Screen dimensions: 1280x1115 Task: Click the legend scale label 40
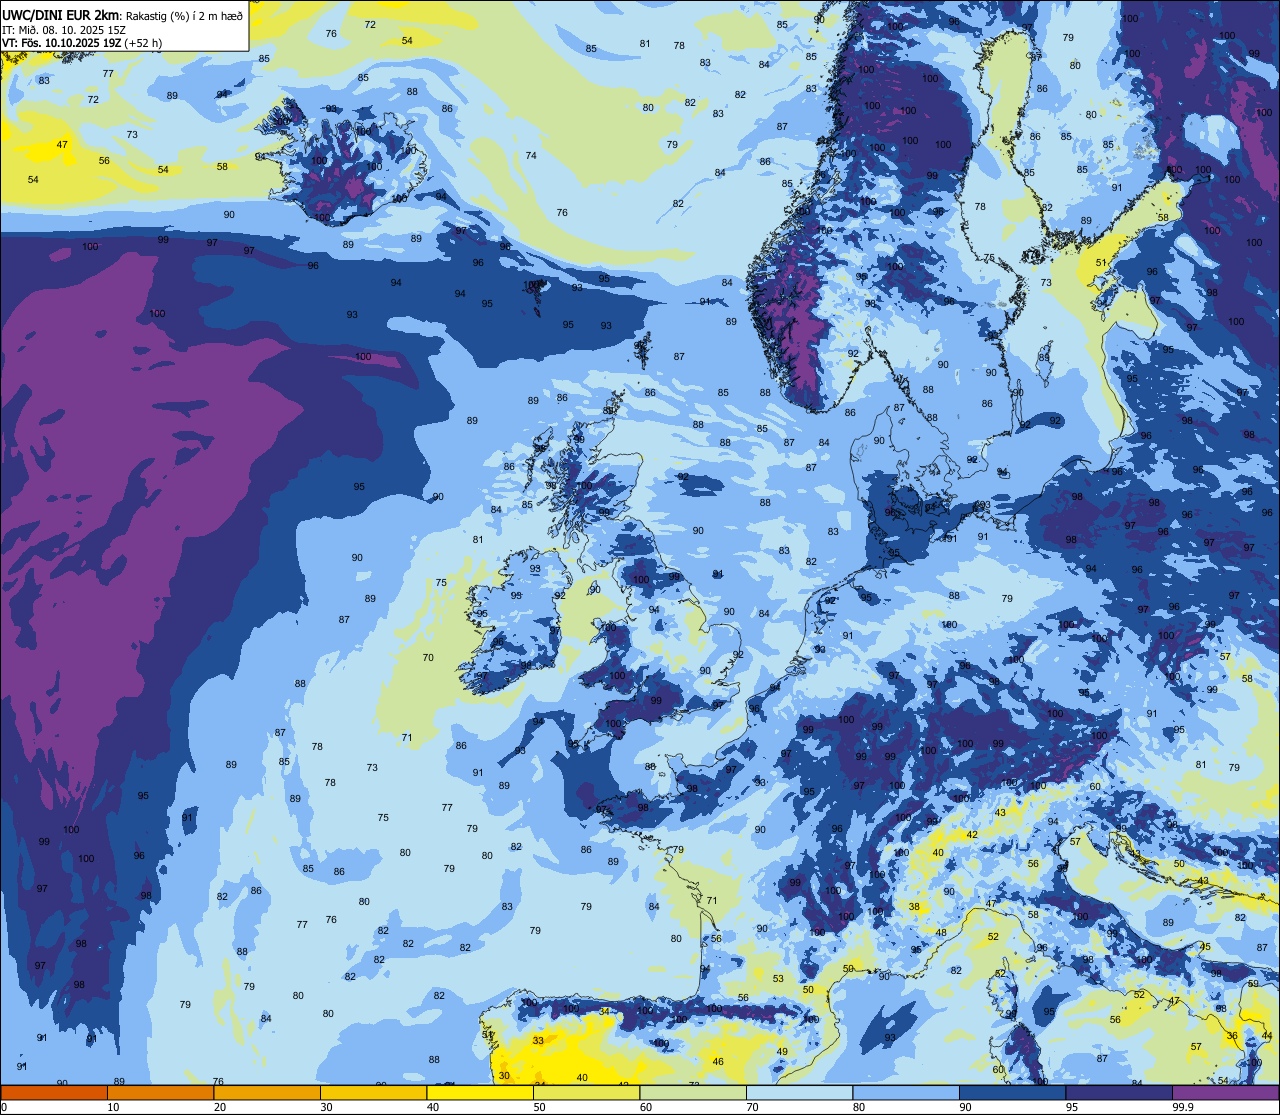coord(433,1107)
